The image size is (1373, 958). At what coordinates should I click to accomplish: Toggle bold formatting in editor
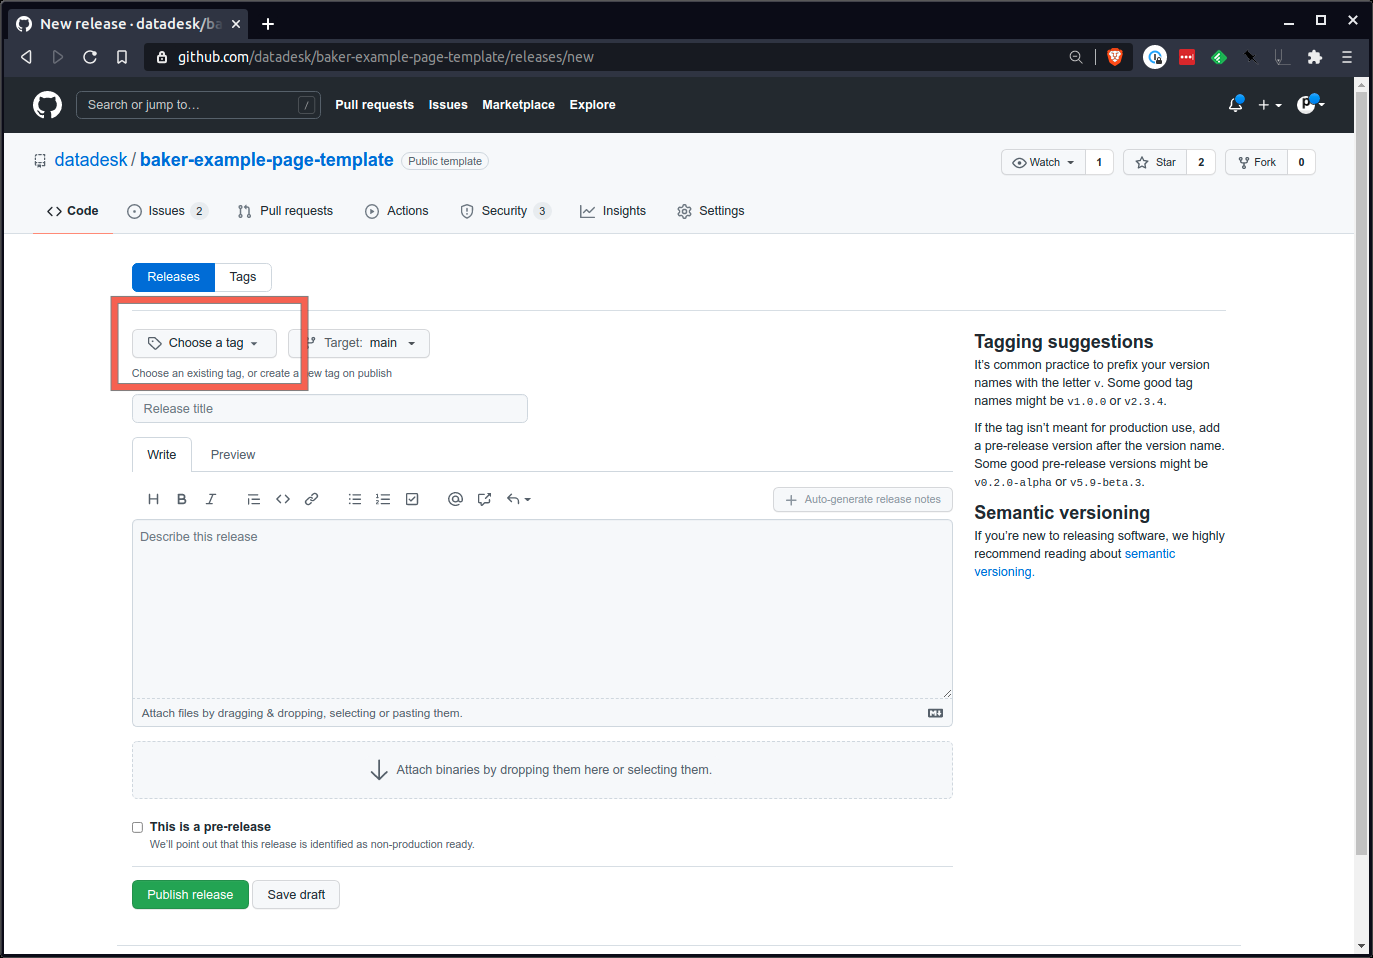(x=182, y=499)
